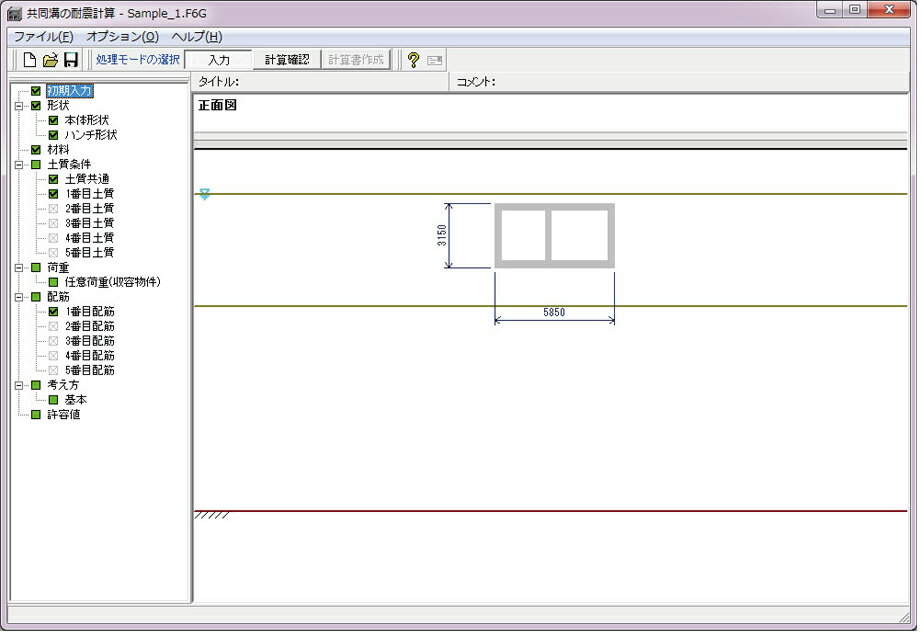
Task: Collapse the 配筋 tree node
Action: click(x=18, y=297)
